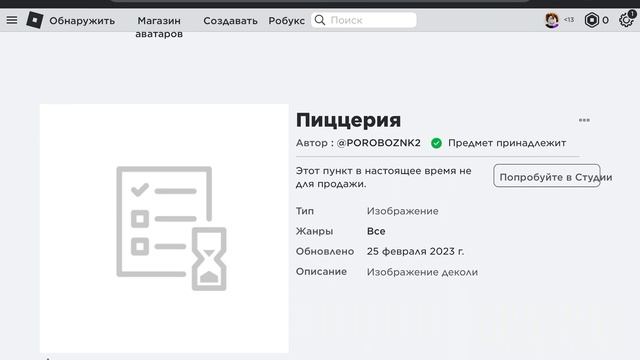This screenshot has width=640, height=360.
Task: Go to Магазин аватаров
Action: [159, 27]
